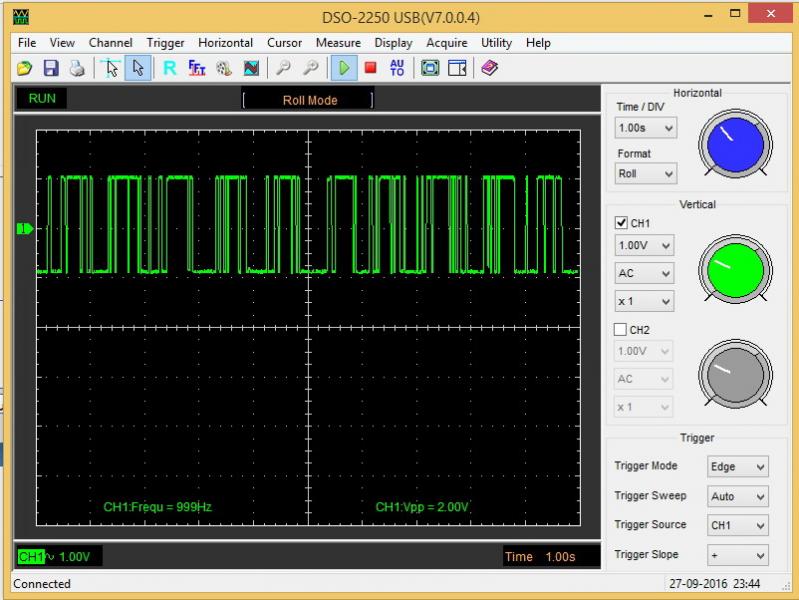
Task: Click the Roll Mode label
Action: [310, 100]
